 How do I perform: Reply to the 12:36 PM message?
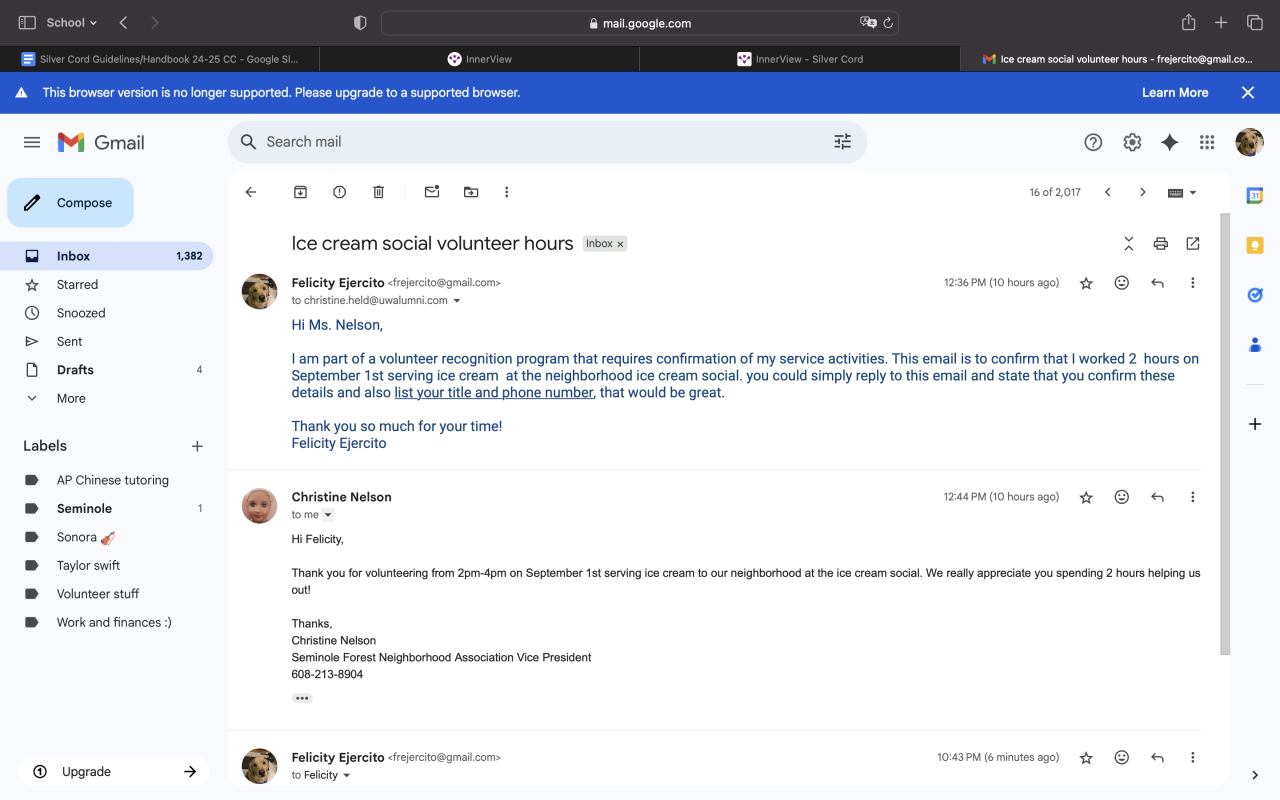point(1158,283)
